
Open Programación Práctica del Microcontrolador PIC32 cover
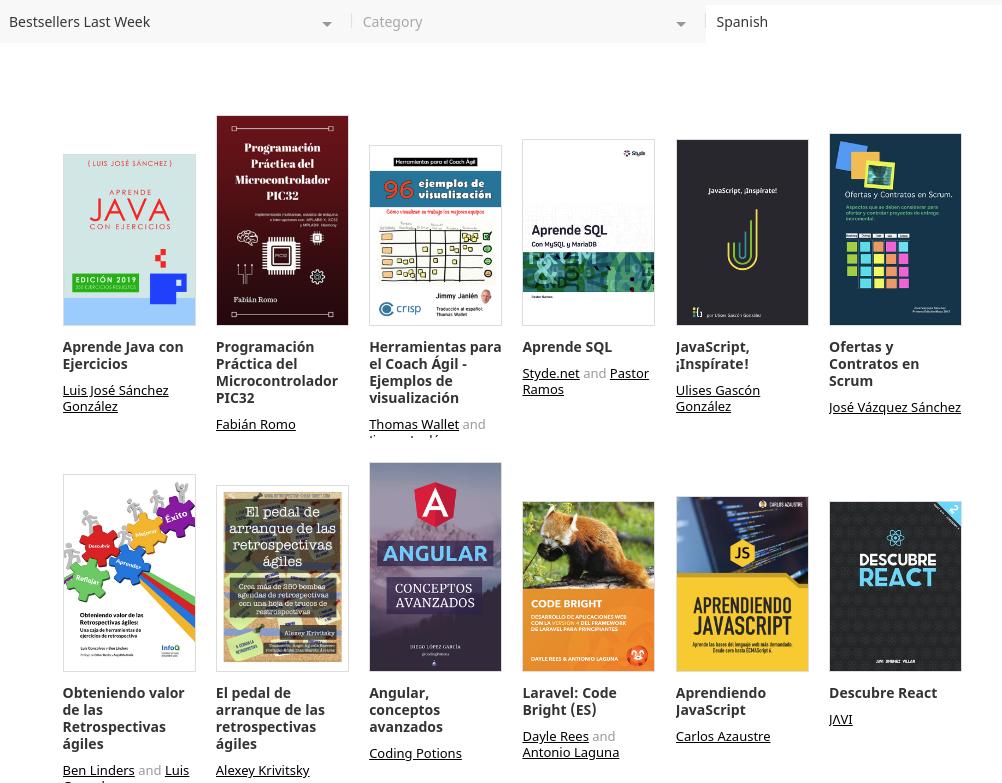(x=282, y=221)
